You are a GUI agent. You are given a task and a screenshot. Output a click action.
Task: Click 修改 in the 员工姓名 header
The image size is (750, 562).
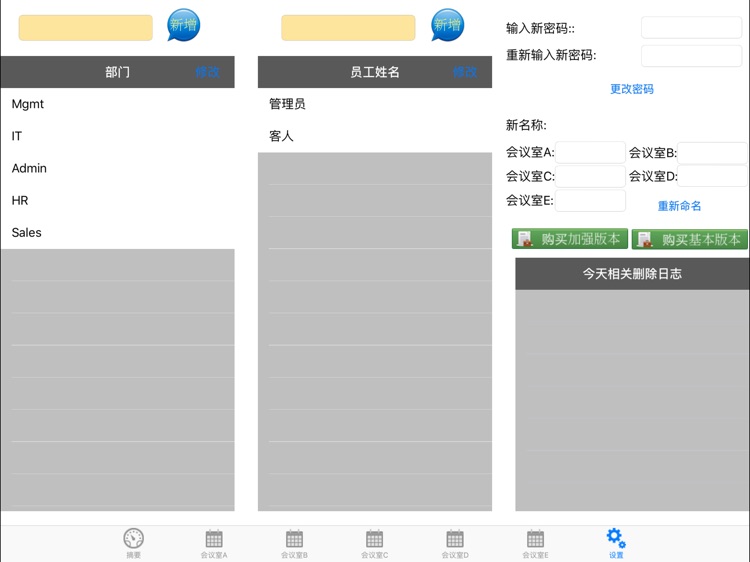(465, 72)
